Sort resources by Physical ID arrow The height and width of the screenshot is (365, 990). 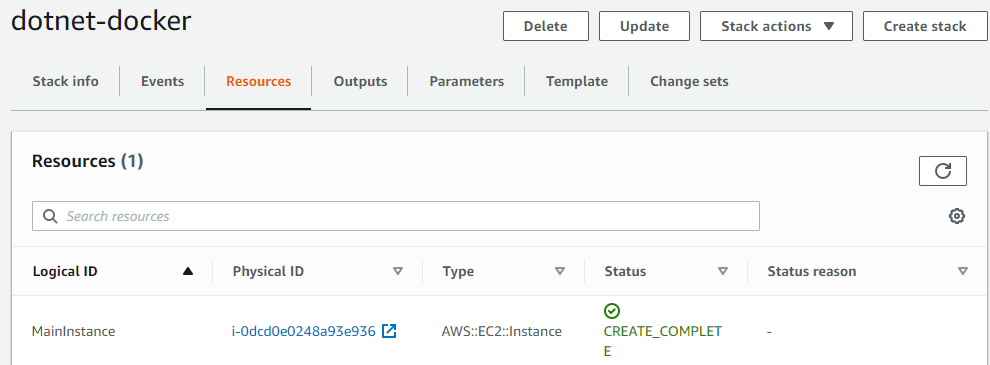(x=398, y=272)
